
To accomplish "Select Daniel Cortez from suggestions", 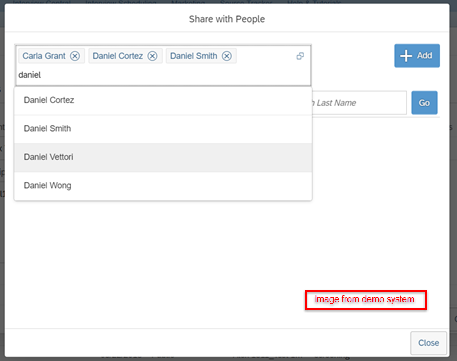I will point(163,100).
